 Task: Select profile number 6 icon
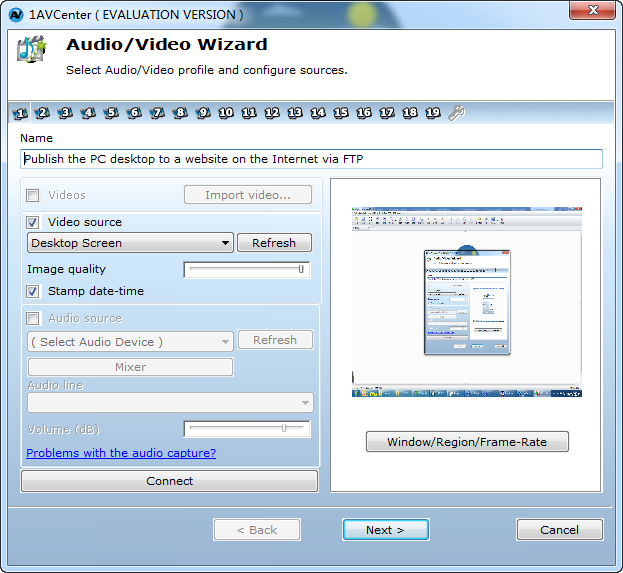[x=134, y=113]
